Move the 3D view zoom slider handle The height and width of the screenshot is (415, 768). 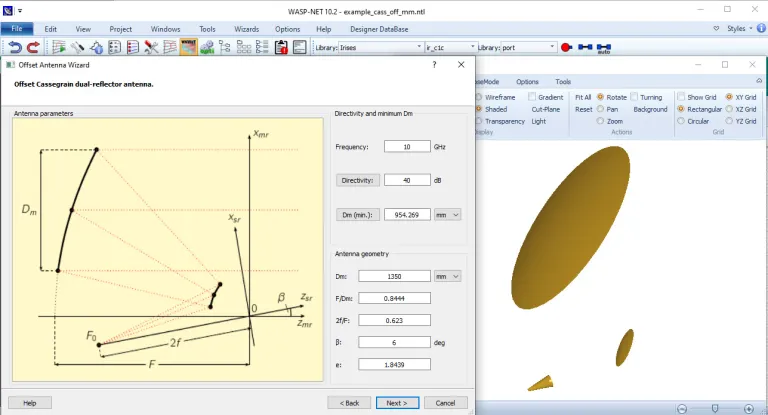pyautogui.click(x=715, y=409)
